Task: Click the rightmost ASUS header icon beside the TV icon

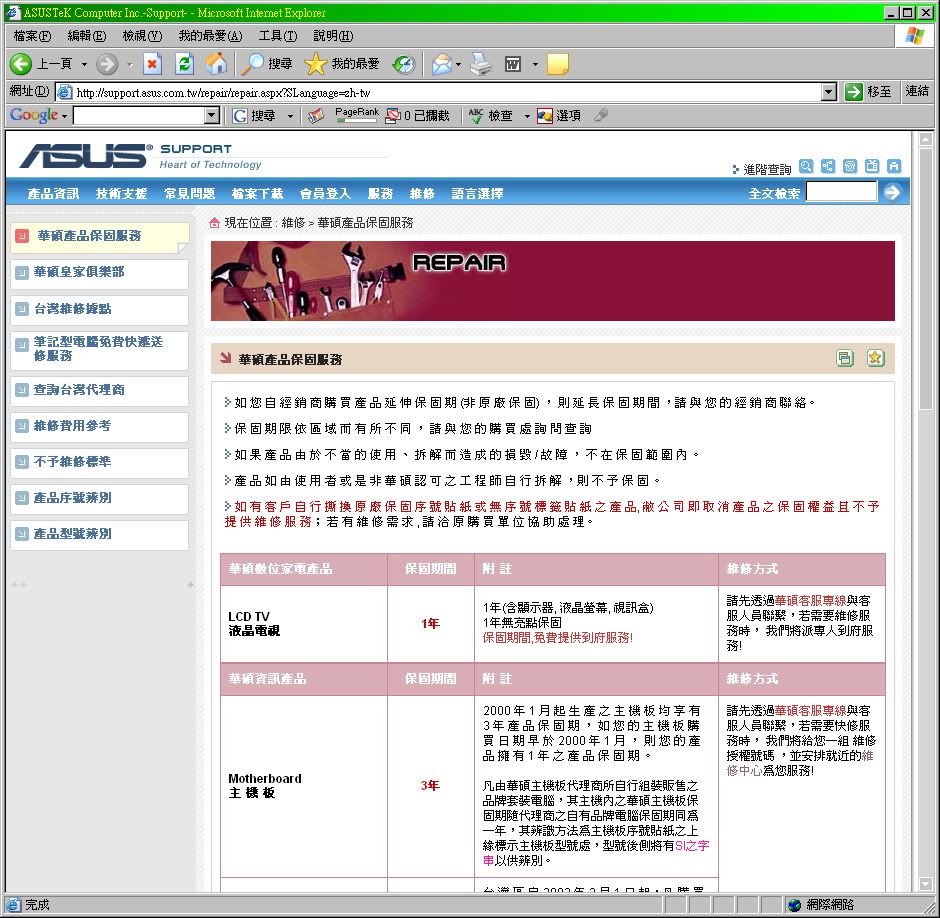Action: tap(894, 166)
